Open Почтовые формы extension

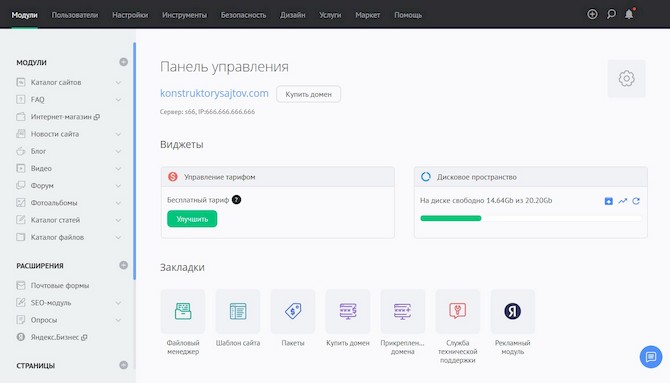tap(59, 285)
